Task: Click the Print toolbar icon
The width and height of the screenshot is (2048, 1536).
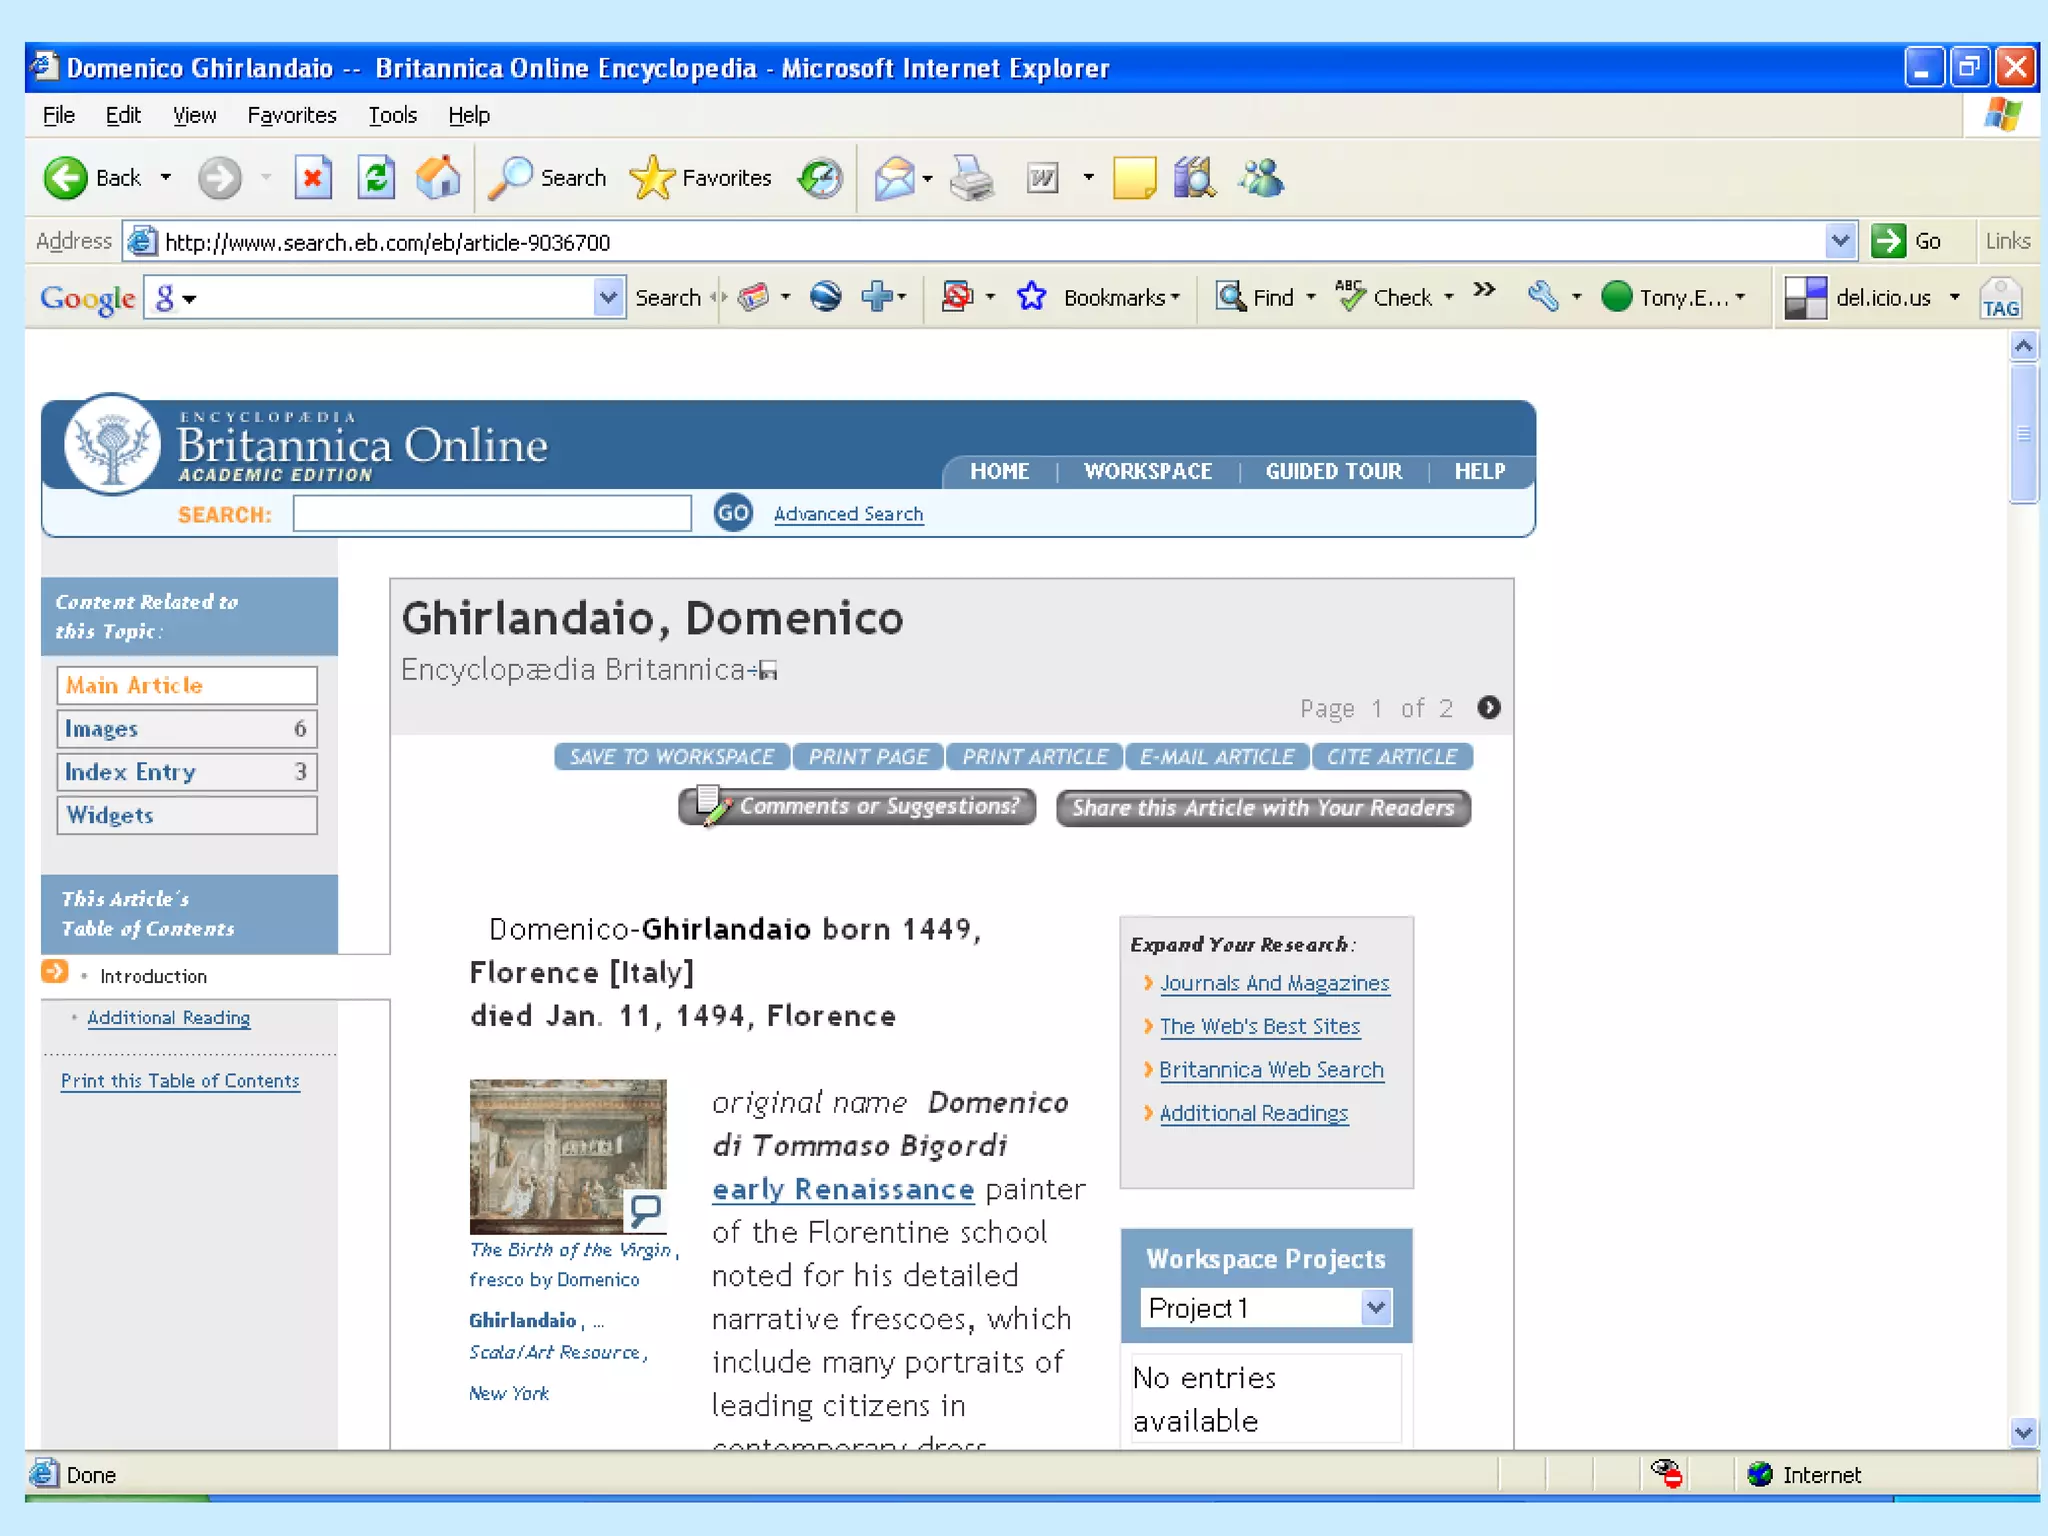Action: click(971, 178)
